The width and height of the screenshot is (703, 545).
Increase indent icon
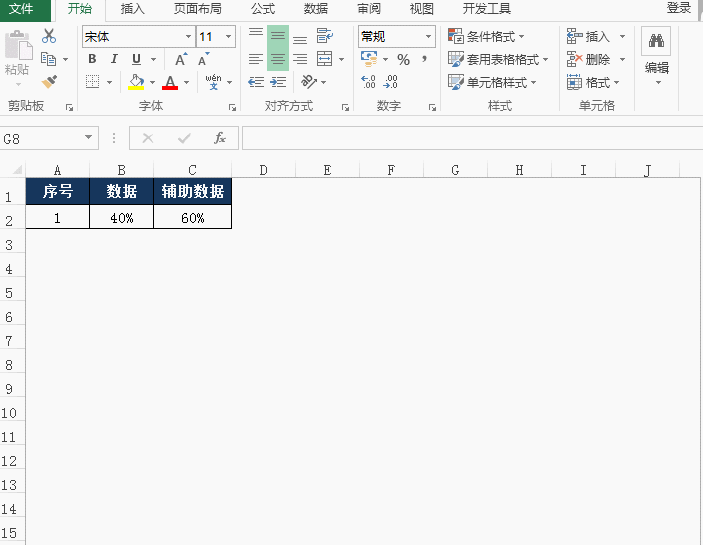(278, 82)
